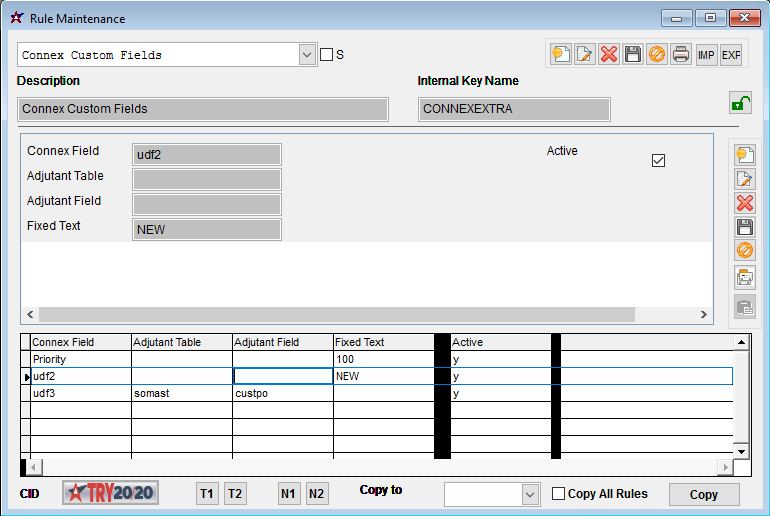
Task: Open the Connex Custom Fields rule dropdown
Action: pyautogui.click(x=307, y=55)
